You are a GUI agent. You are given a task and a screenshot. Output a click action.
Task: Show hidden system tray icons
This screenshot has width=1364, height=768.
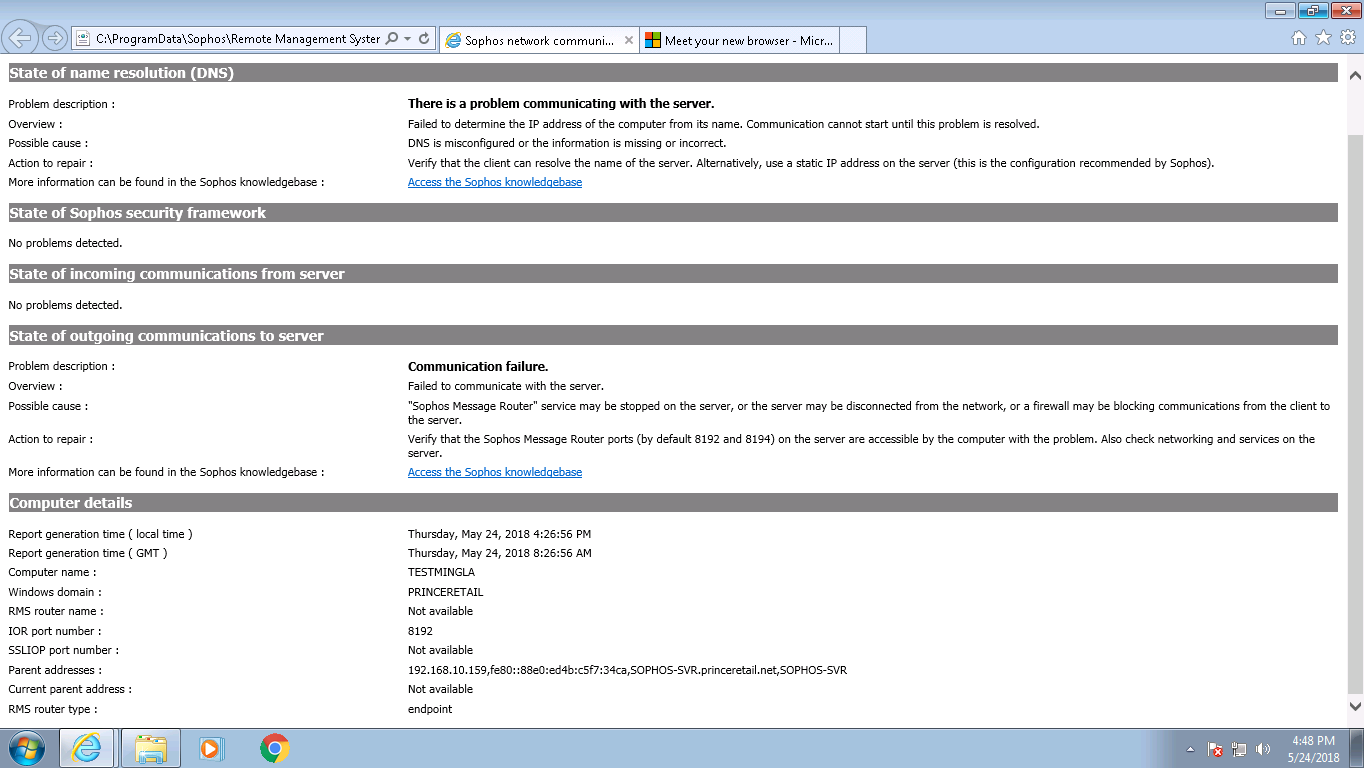pos(1190,749)
